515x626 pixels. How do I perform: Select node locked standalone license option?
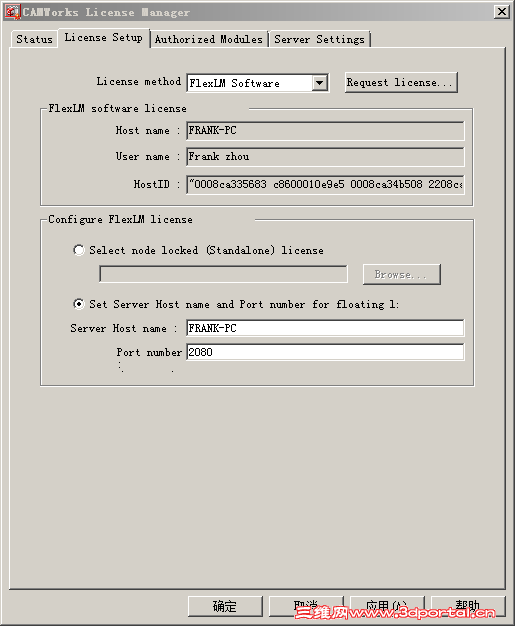pos(79,250)
